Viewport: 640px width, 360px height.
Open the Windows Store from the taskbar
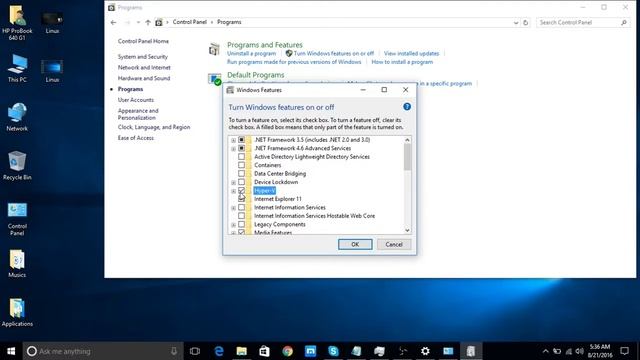tap(264, 351)
